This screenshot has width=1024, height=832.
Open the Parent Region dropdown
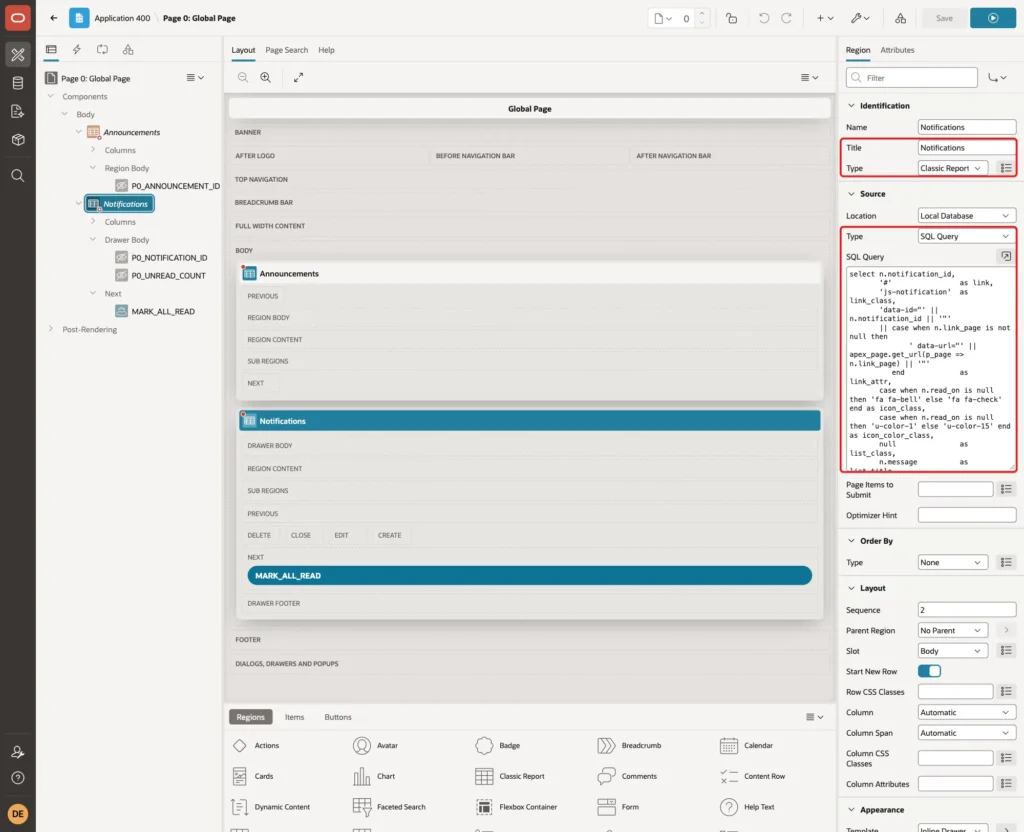coord(952,630)
